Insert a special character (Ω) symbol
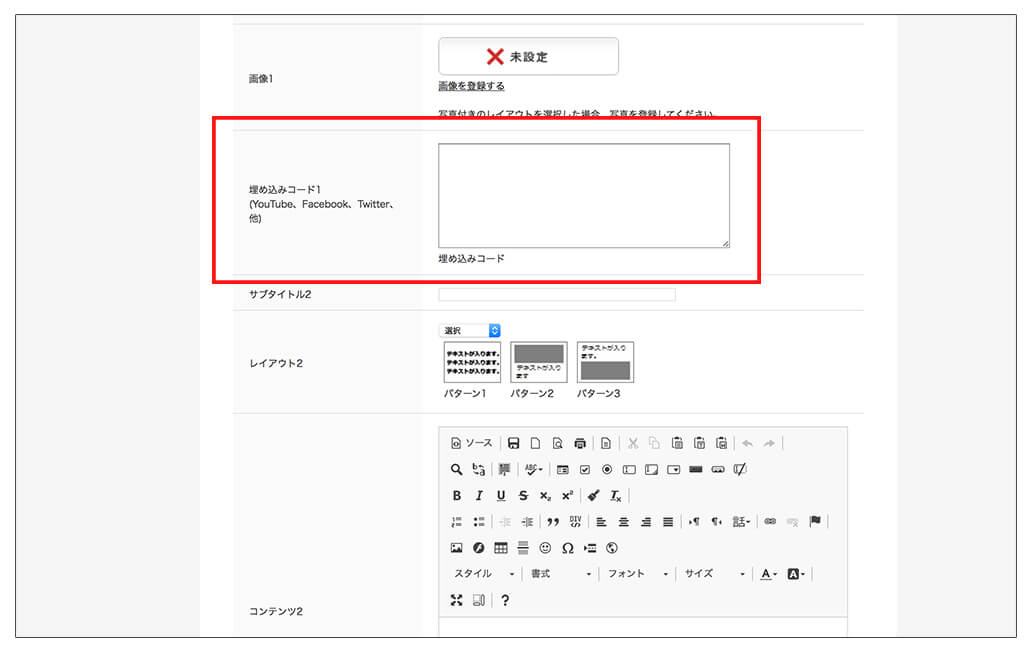The image size is (1032, 651). point(567,547)
